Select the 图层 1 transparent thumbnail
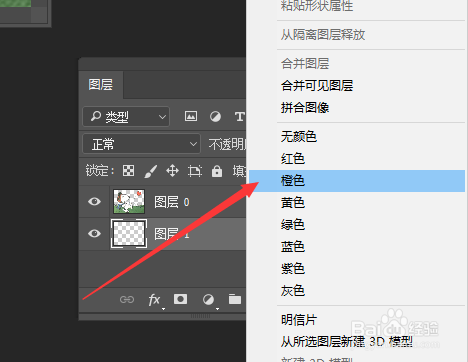468x362 pixels. pyautogui.click(x=129, y=234)
